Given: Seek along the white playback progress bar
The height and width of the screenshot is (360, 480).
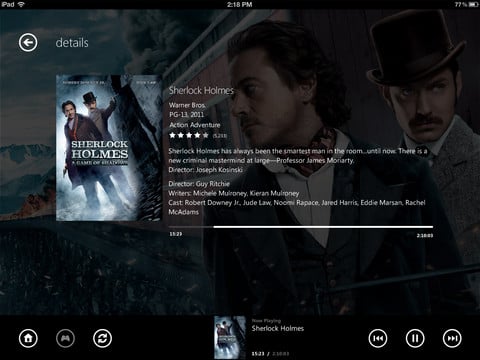Looking at the screenshot, I should (x=301, y=227).
